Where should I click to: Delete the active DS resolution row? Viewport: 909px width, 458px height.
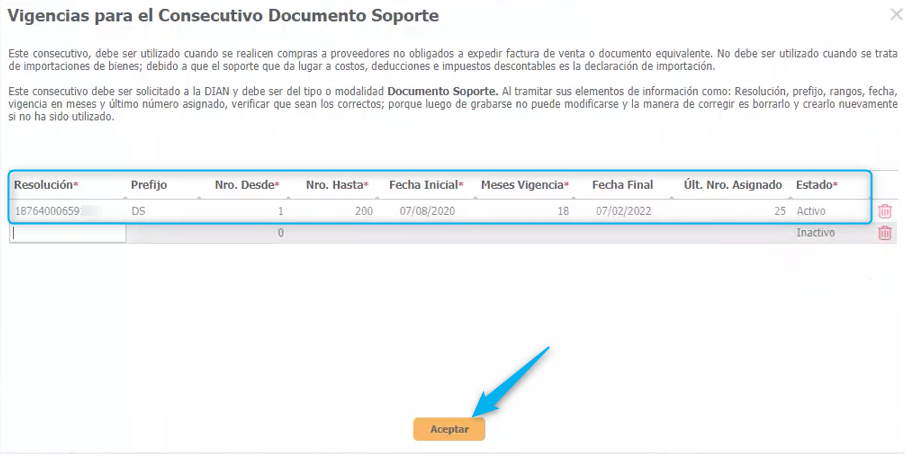point(884,211)
